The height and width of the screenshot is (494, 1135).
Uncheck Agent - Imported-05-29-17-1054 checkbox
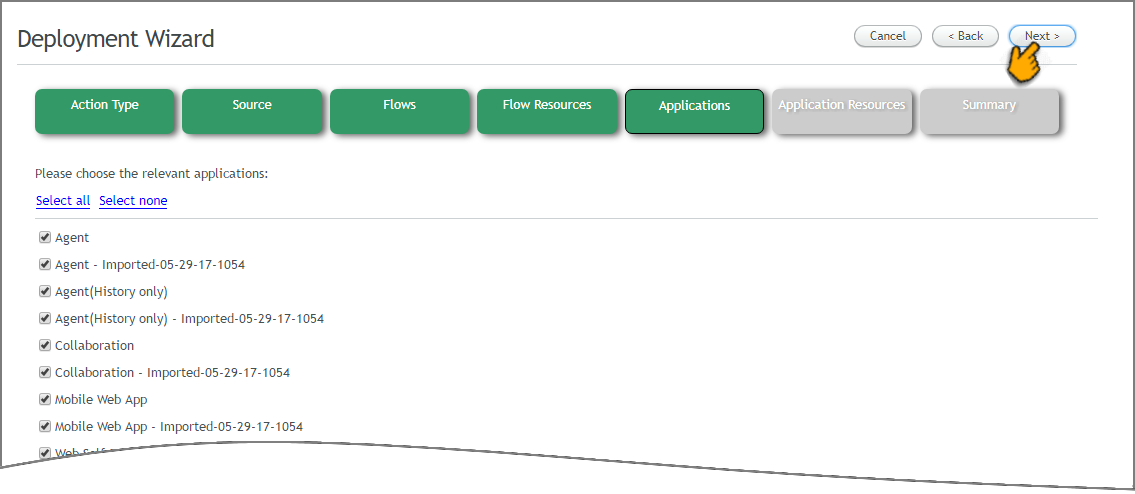45,264
